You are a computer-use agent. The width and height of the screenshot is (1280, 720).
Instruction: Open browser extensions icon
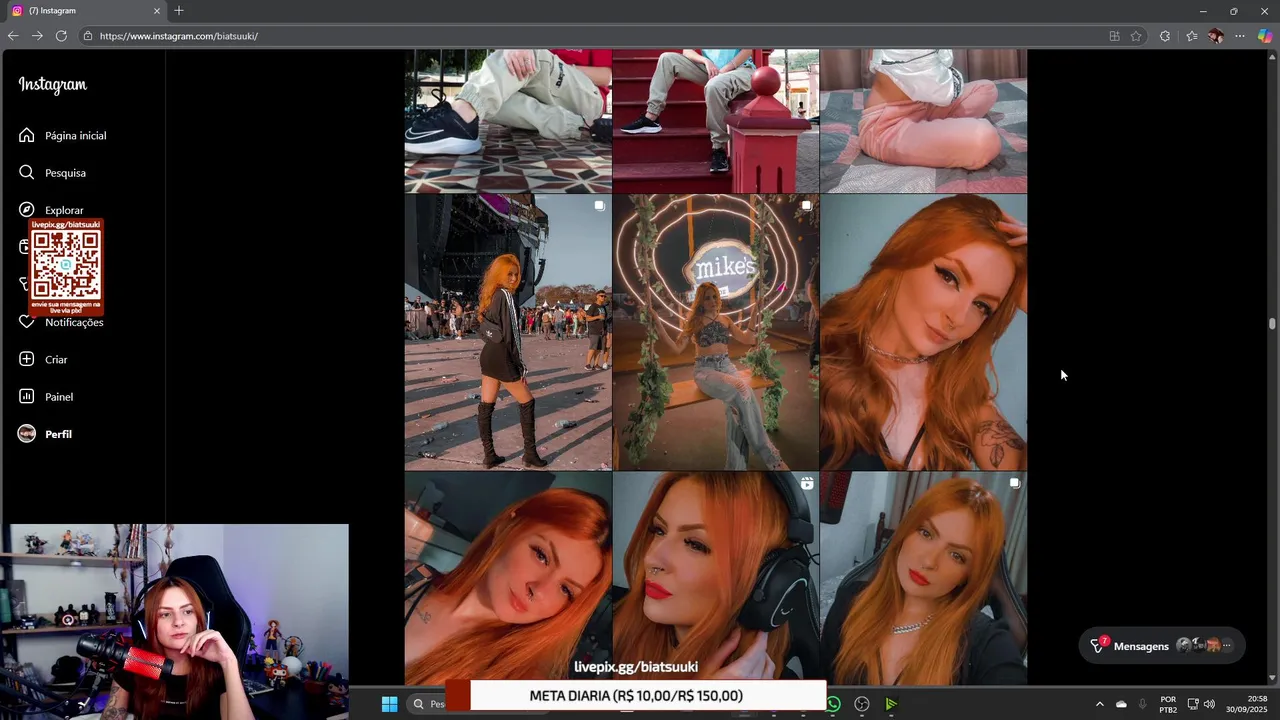(x=1165, y=36)
